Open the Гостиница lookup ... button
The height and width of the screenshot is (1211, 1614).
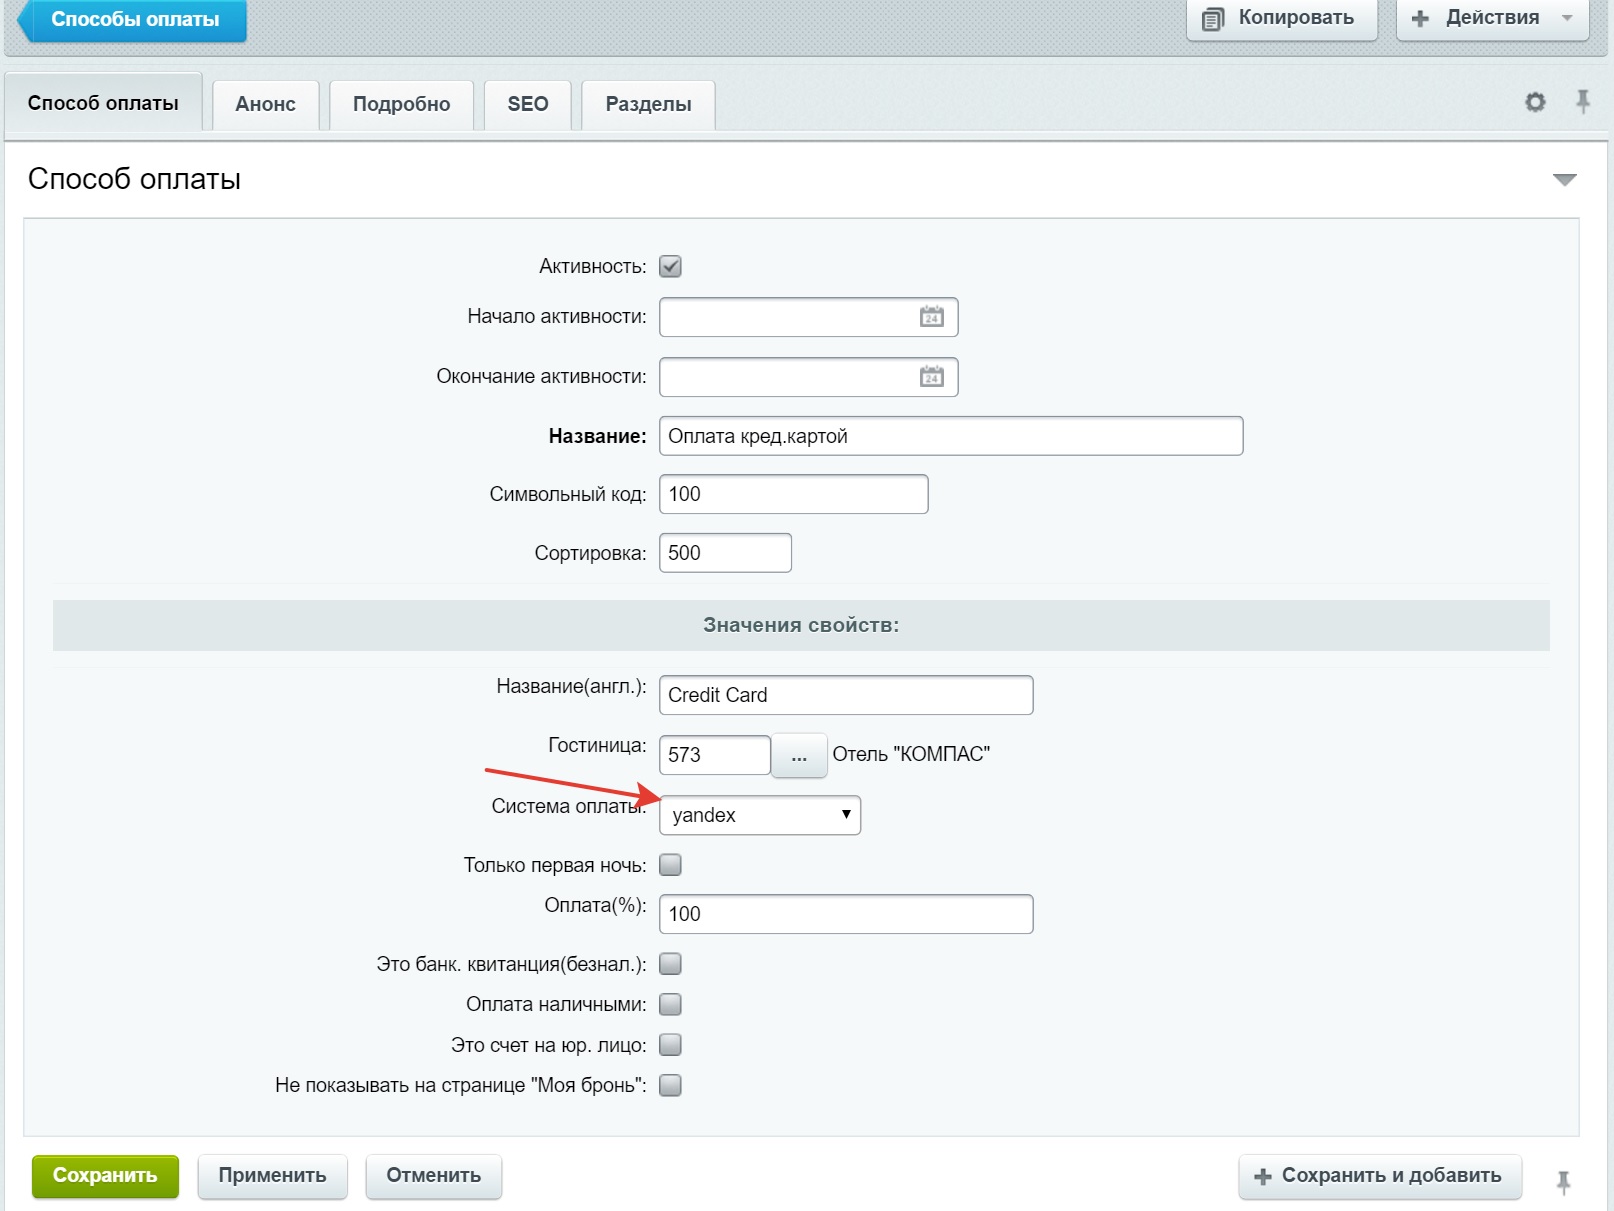(799, 755)
